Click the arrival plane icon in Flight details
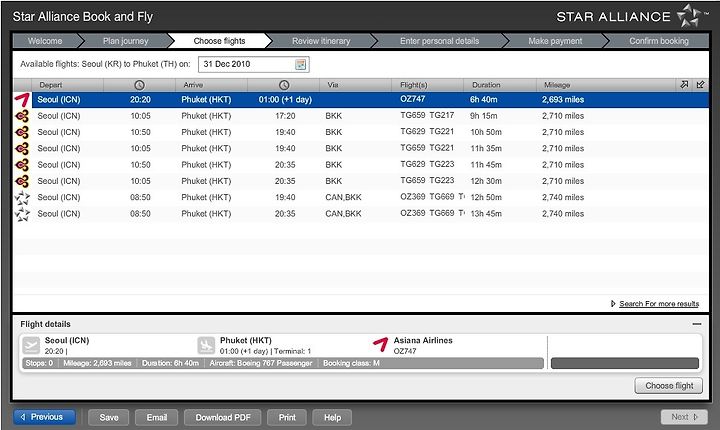This screenshot has width=720, height=430. tap(206, 345)
